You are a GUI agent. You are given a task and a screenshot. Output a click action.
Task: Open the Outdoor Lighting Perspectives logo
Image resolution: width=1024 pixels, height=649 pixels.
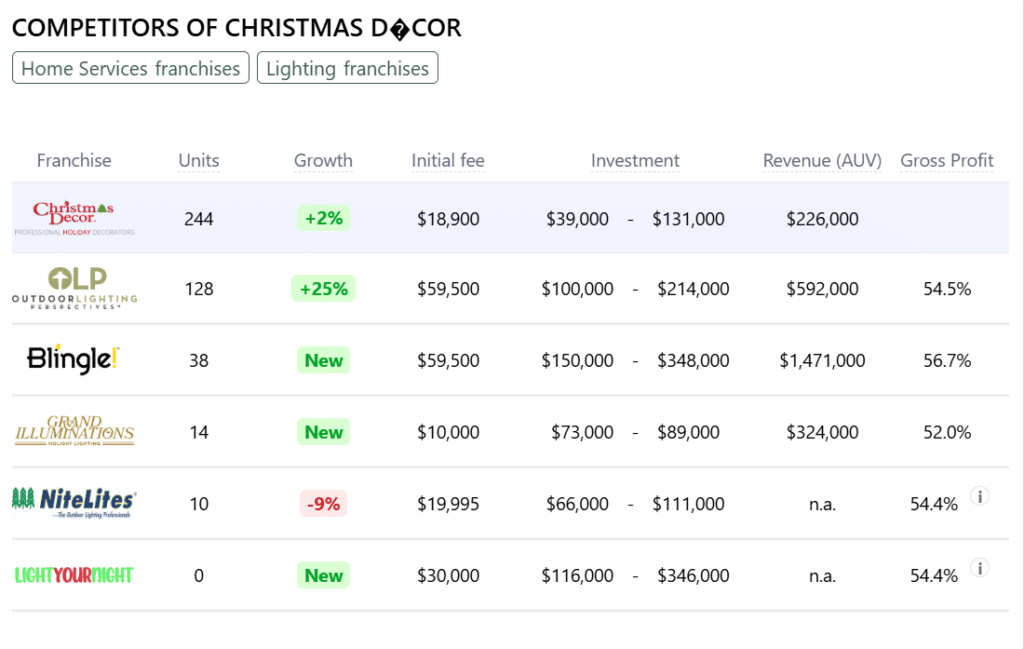(74, 288)
